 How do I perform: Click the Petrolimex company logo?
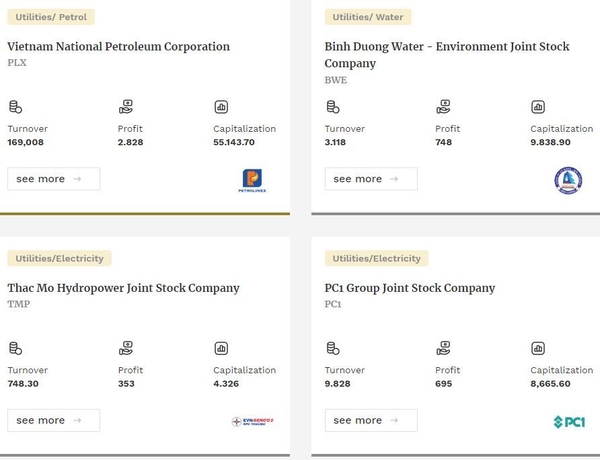(252, 180)
